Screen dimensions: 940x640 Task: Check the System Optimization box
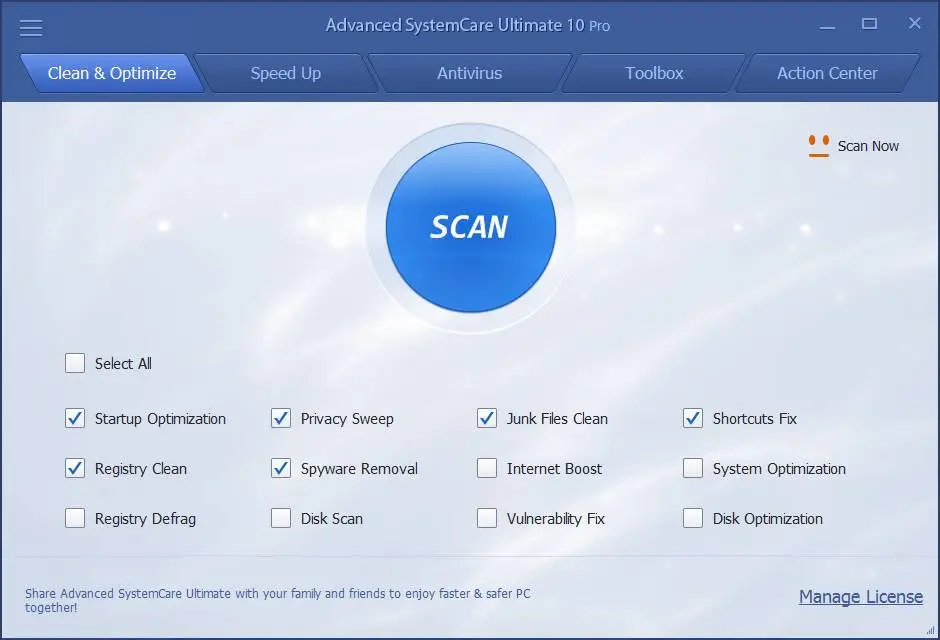[693, 468]
